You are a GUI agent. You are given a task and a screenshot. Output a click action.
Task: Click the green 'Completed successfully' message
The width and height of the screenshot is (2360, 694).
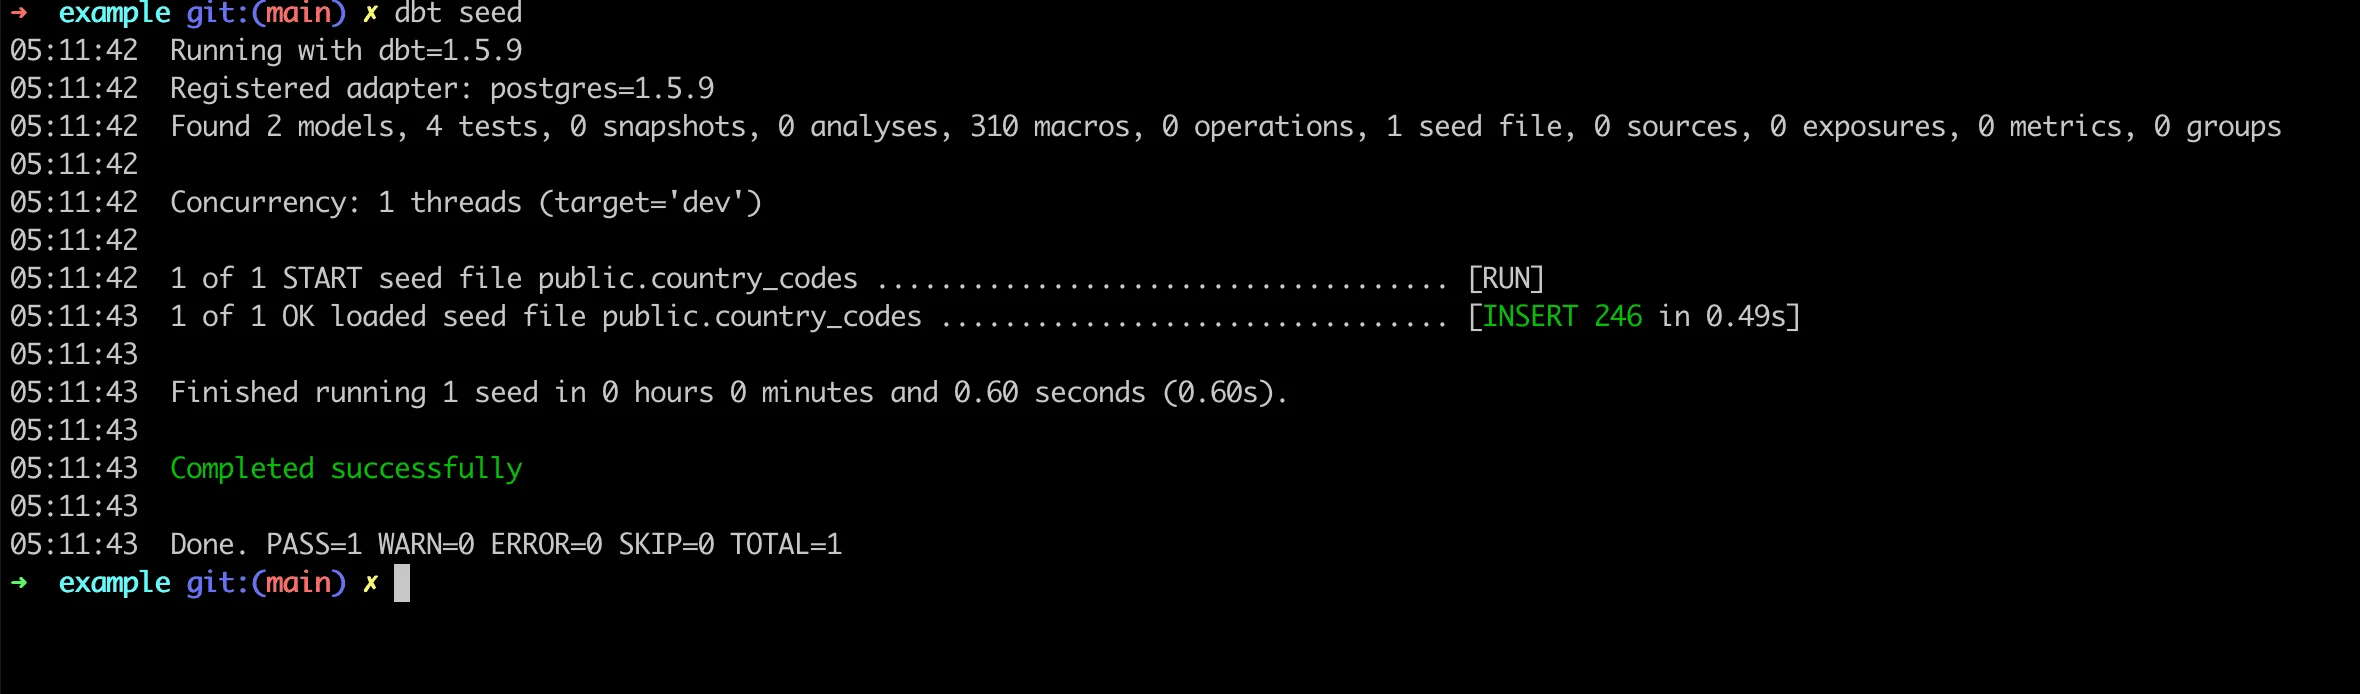click(x=346, y=468)
